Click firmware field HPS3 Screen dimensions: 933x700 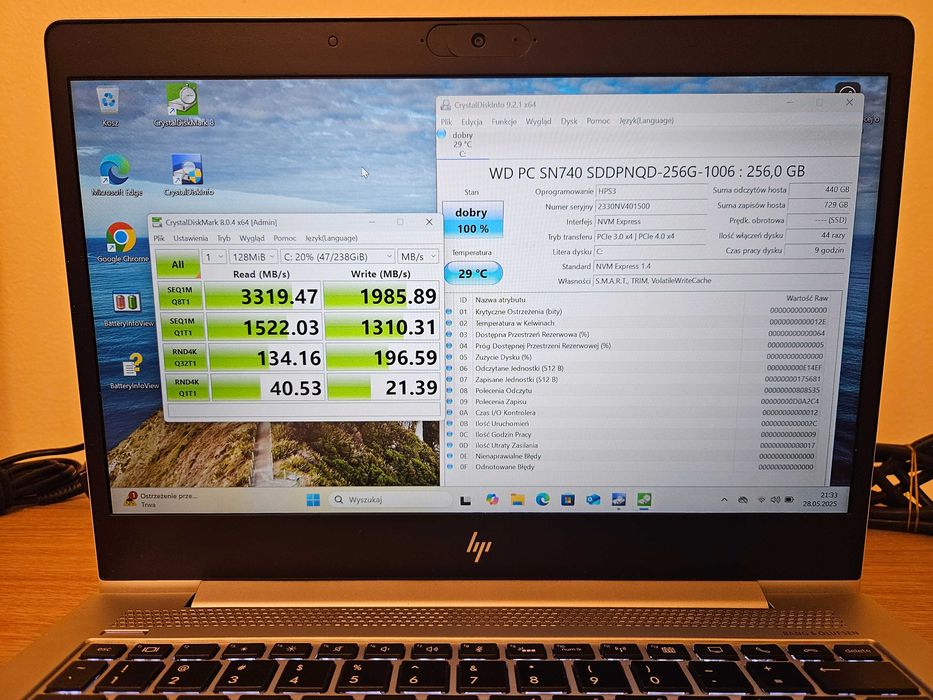tap(651, 191)
